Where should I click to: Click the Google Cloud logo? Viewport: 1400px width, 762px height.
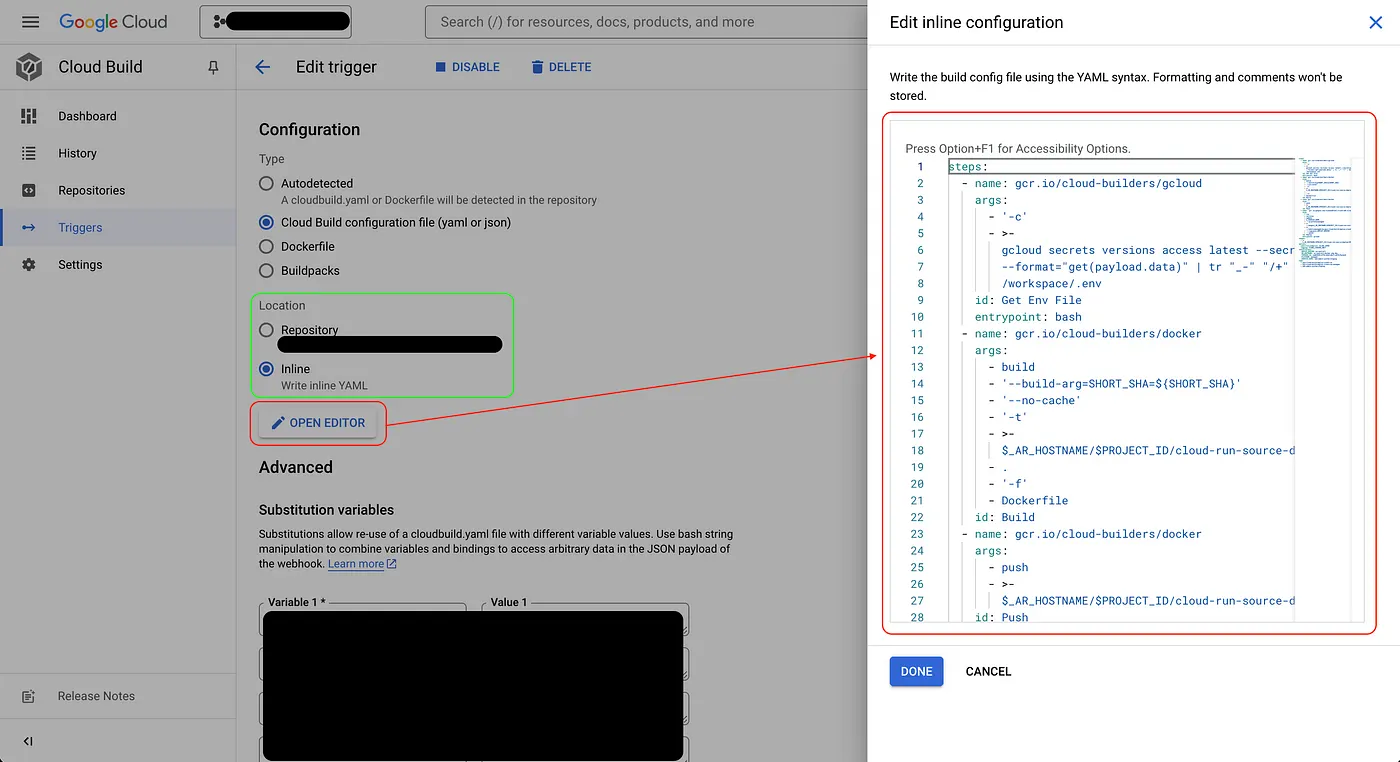[x=113, y=22]
